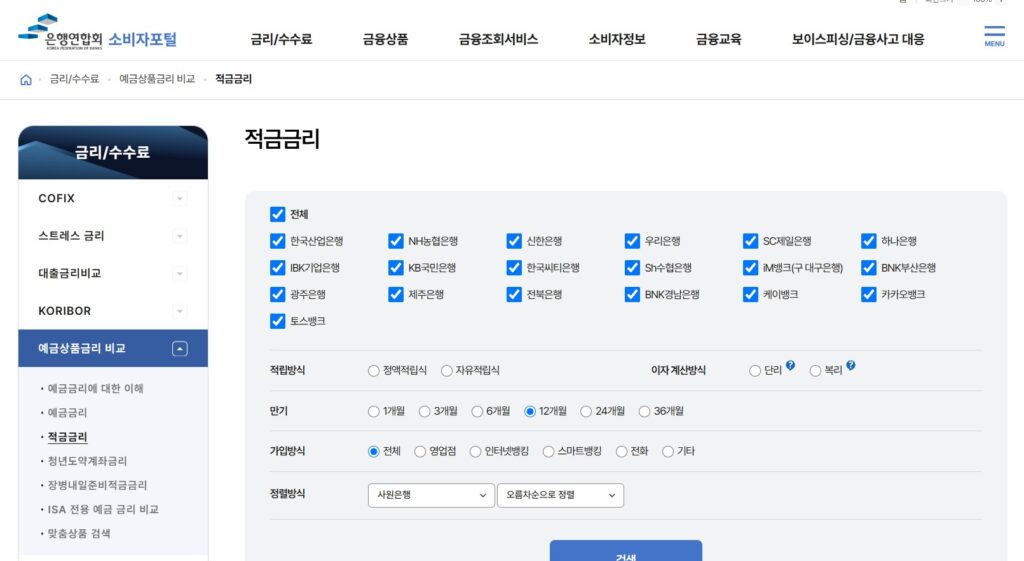The width and height of the screenshot is (1024, 561).
Task: Select 단리 interest radio button
Action: (755, 371)
